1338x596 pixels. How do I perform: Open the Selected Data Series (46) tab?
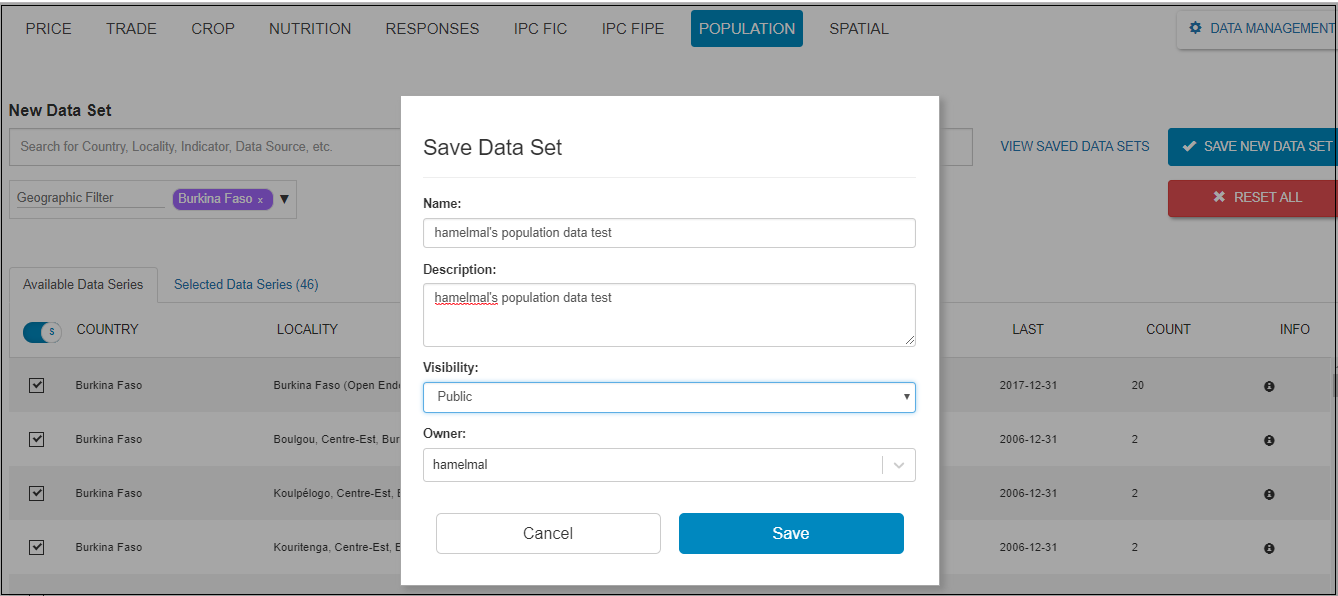[x=246, y=285]
